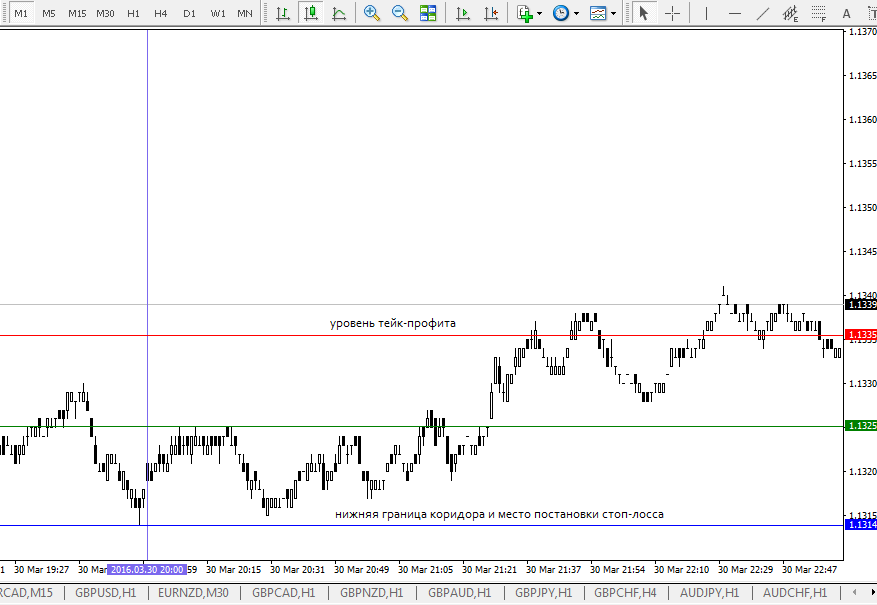
Task: Open the GBPUSD,H1 chart tab
Action: [x=105, y=593]
